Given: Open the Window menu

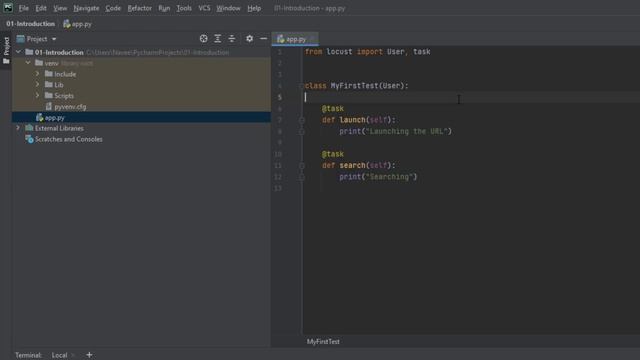Looking at the screenshot, I should [x=228, y=8].
